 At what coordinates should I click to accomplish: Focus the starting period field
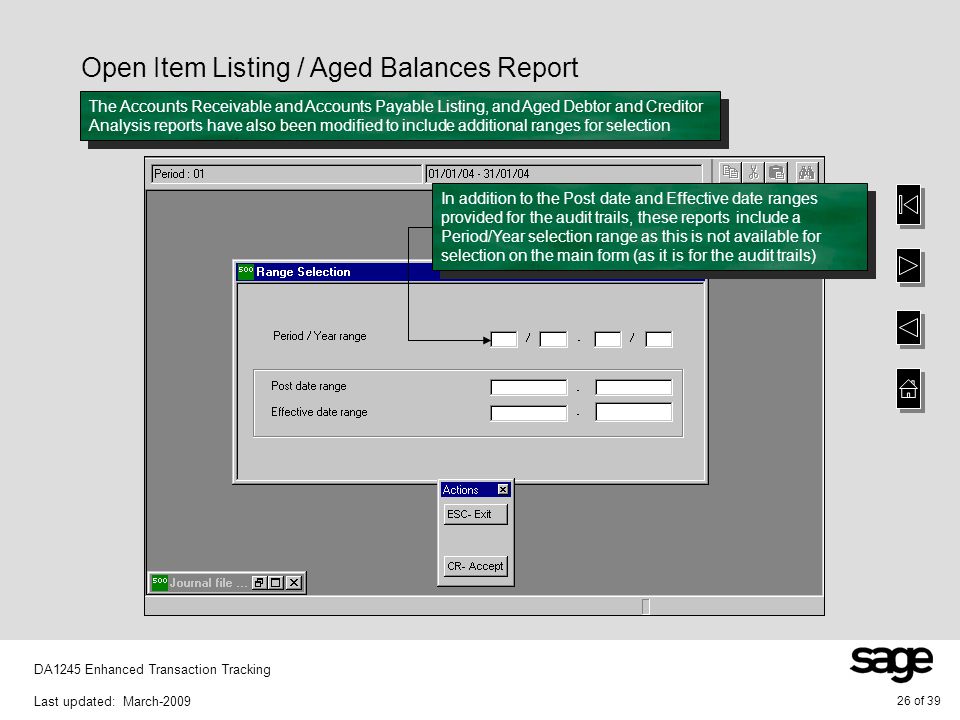click(x=504, y=339)
